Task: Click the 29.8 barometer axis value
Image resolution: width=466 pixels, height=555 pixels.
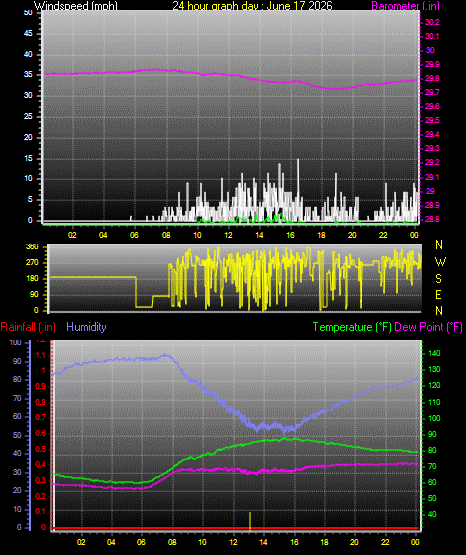Action: [x=432, y=79]
